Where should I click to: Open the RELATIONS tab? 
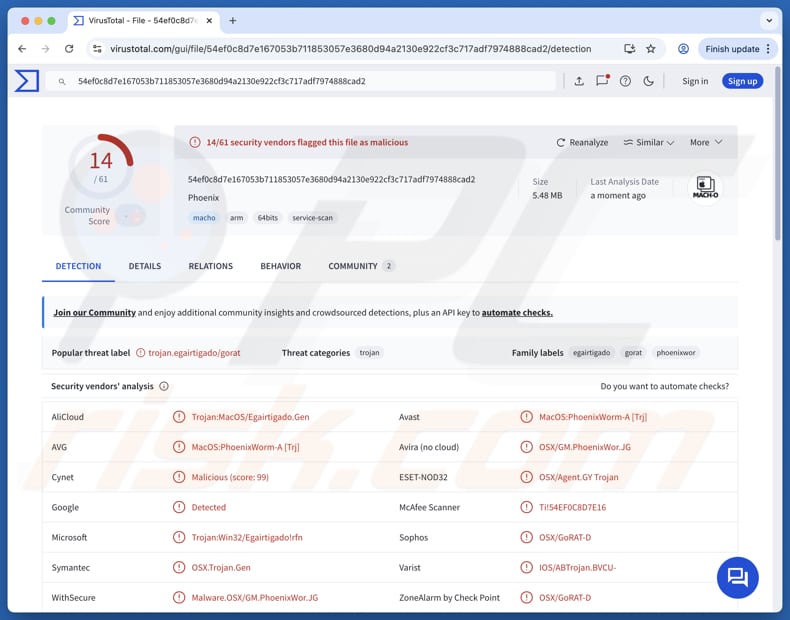pyautogui.click(x=211, y=266)
